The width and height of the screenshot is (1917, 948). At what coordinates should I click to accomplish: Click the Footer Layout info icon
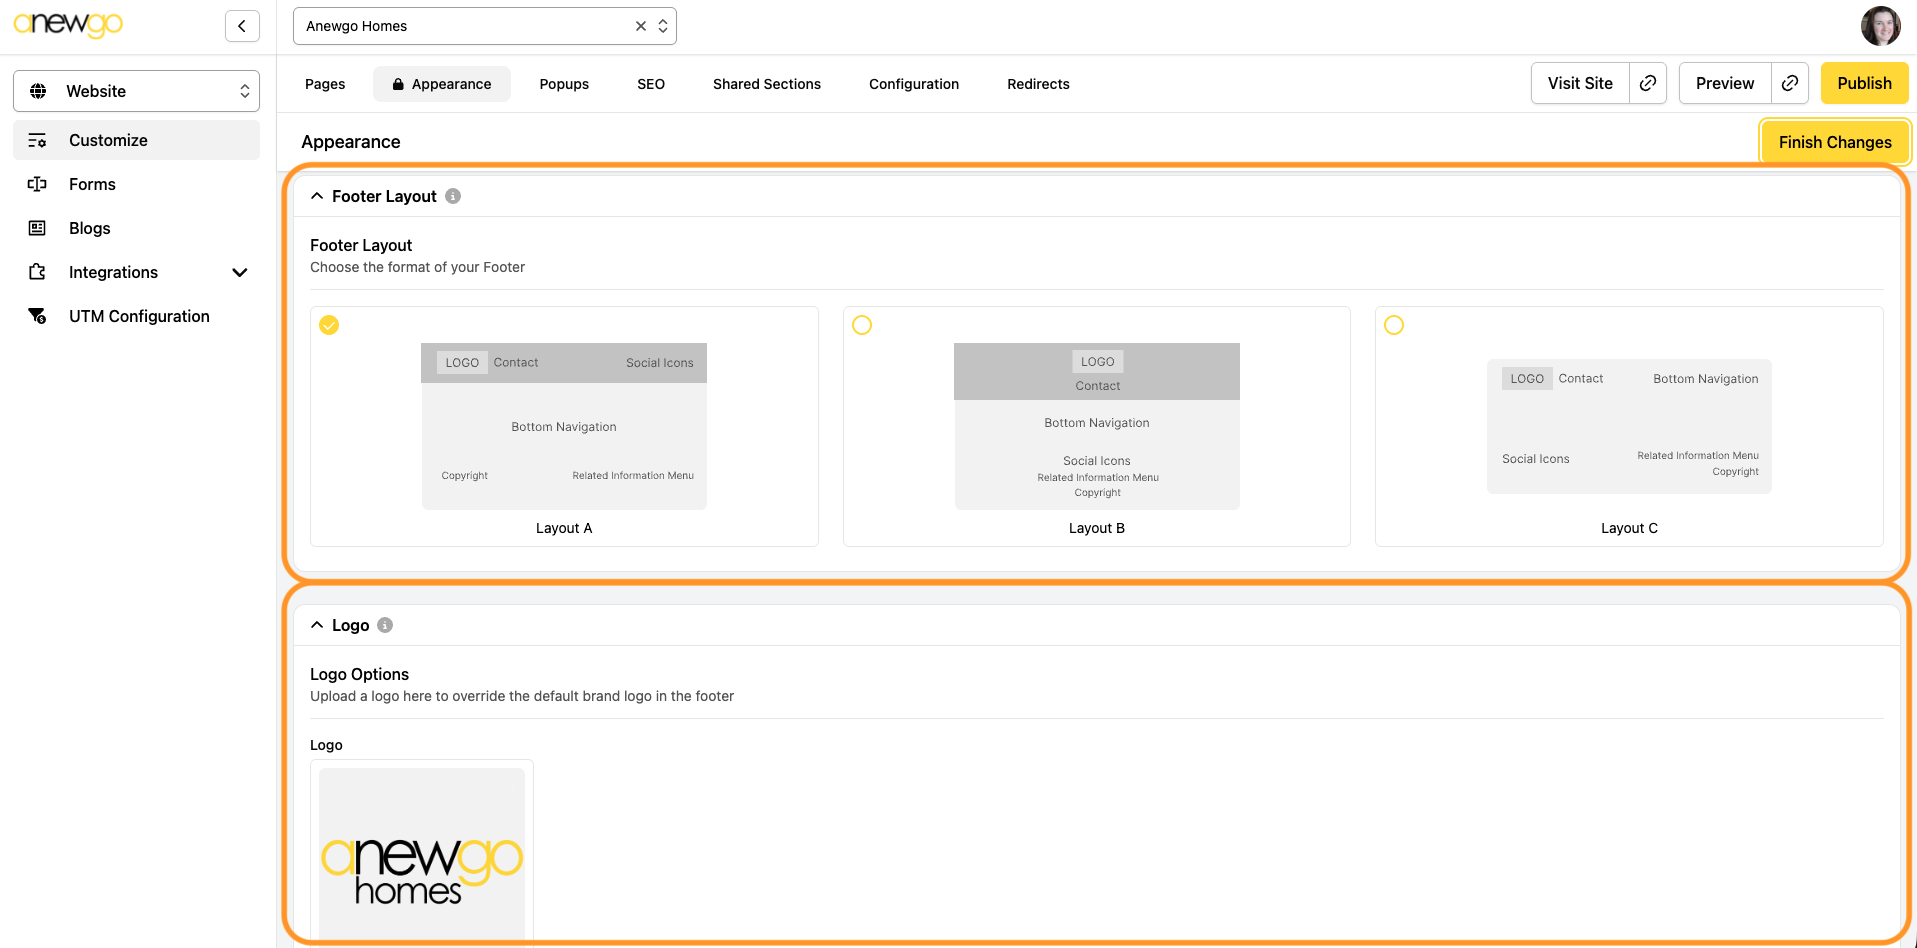tap(453, 196)
